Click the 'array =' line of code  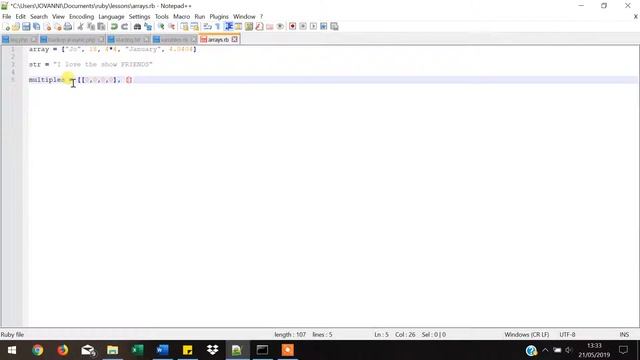click(112, 49)
